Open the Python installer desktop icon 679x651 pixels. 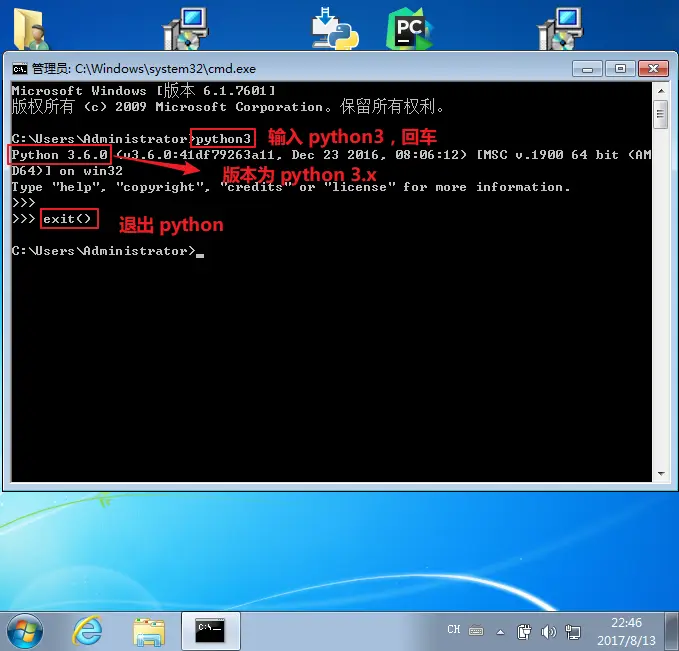pyautogui.click(x=335, y=28)
